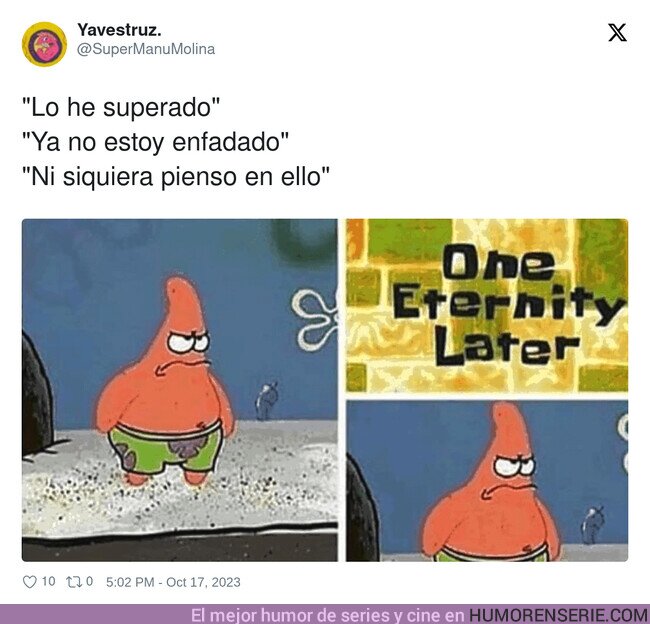The height and width of the screenshot is (624, 650).
Task: Click Patrick's green flowered shorts
Action: 166,449
